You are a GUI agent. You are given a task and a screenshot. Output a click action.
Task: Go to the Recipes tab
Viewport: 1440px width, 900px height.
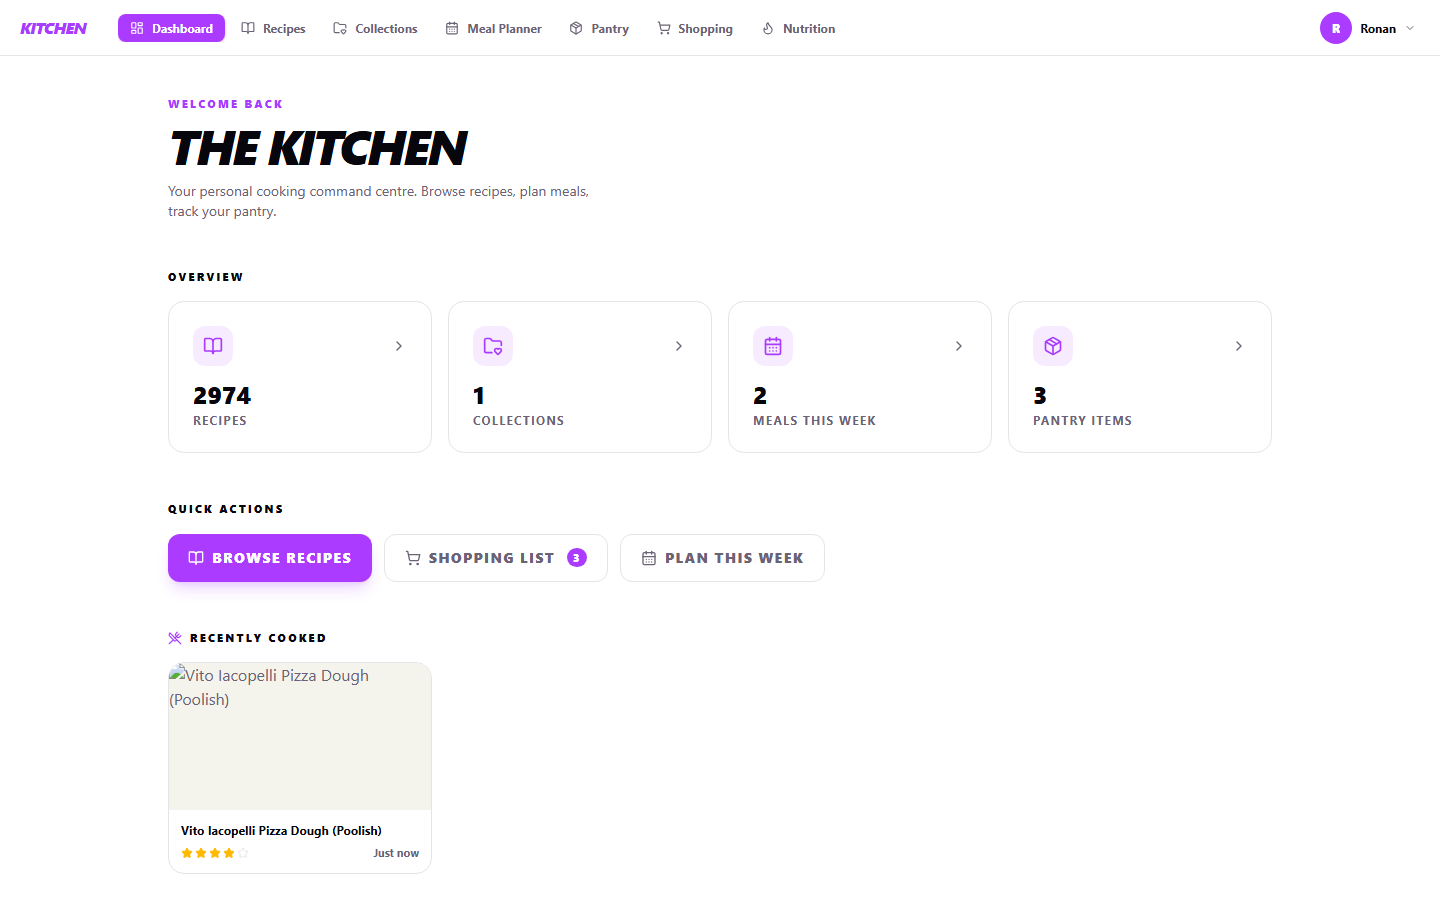tap(274, 28)
